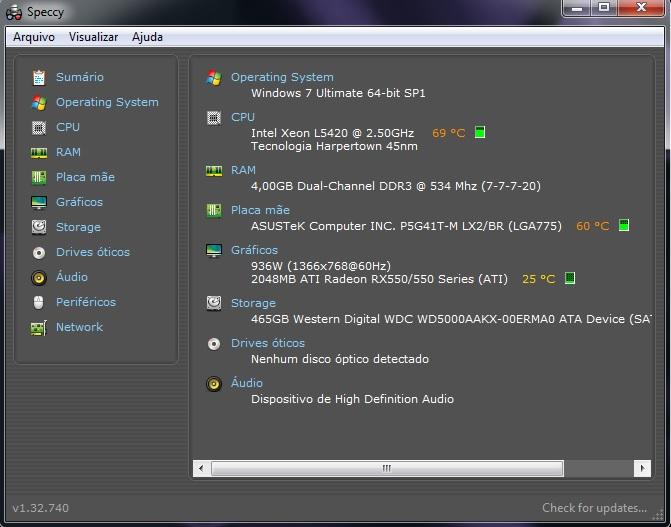Viewport: 671px width, 527px height.
Task: Click the Storage hard drive icon in sidebar
Action: [x=39, y=227]
